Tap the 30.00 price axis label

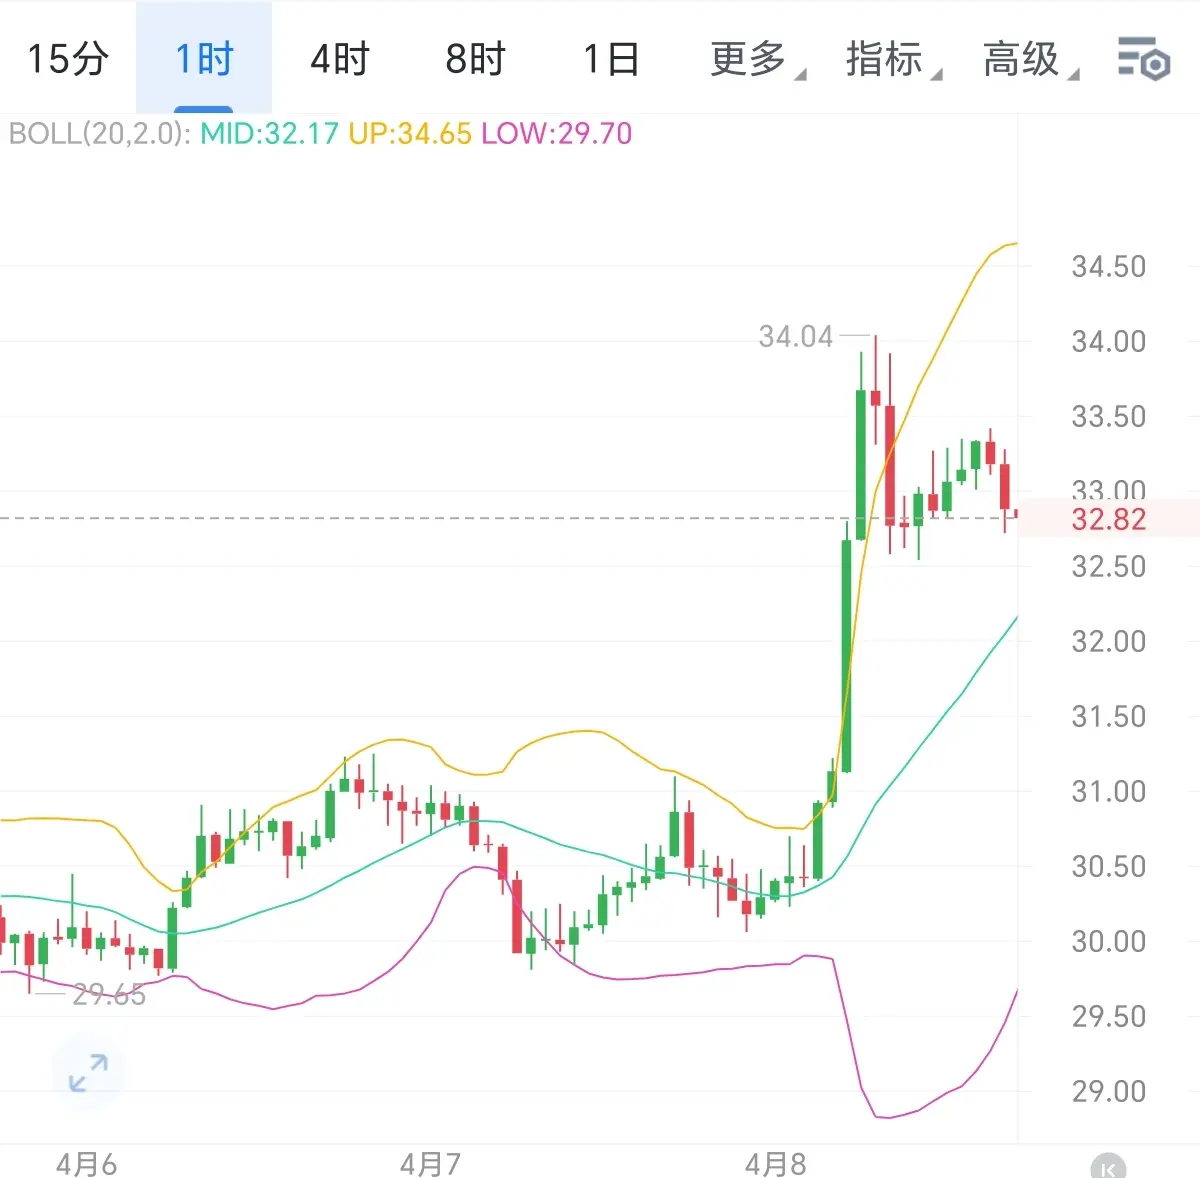(1108, 942)
